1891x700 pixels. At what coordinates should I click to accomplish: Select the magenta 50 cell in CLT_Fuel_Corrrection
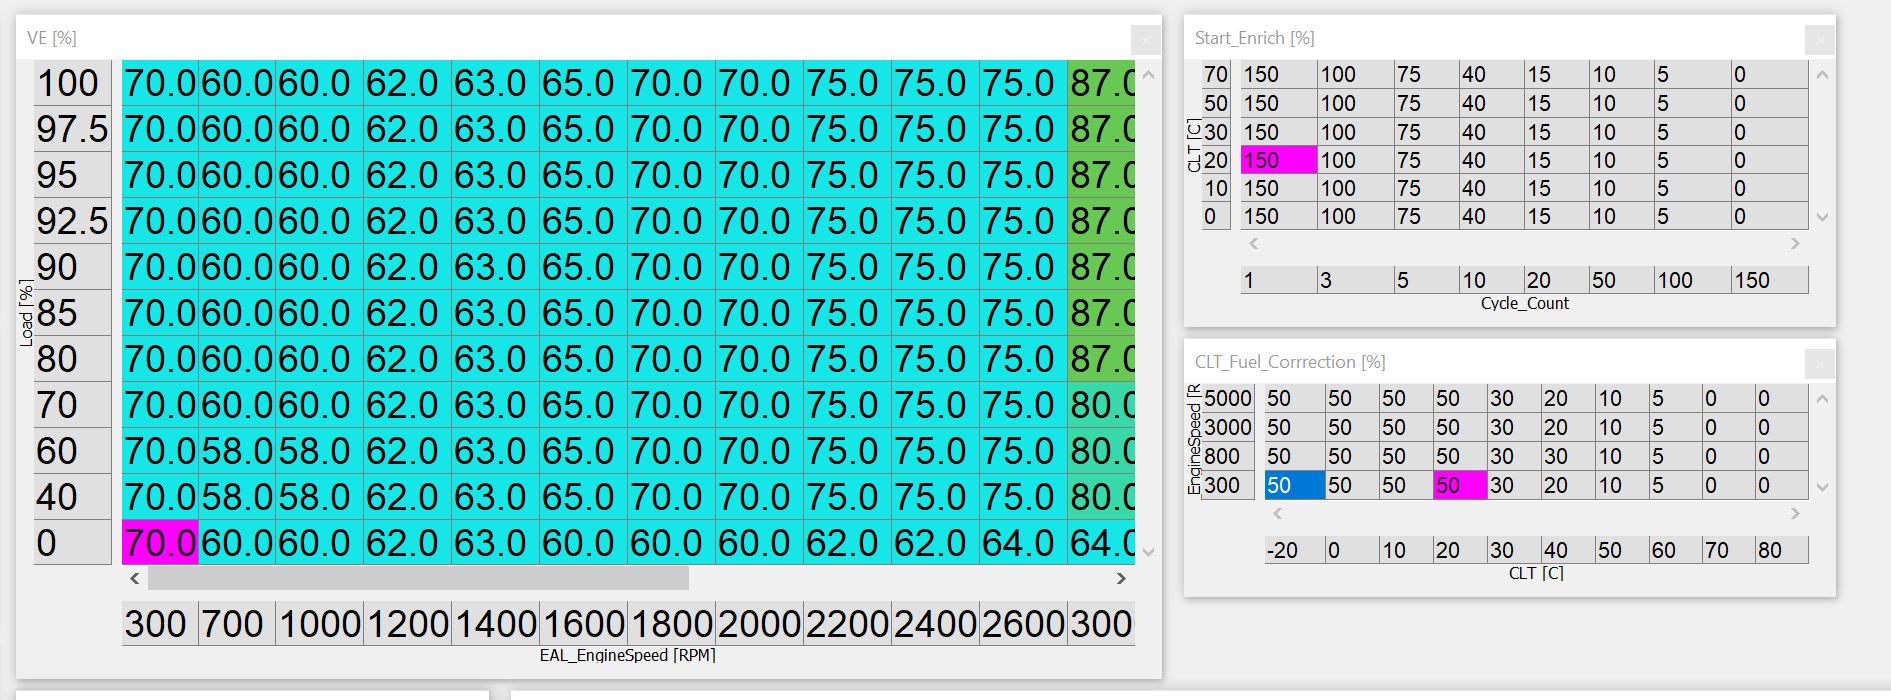1459,485
